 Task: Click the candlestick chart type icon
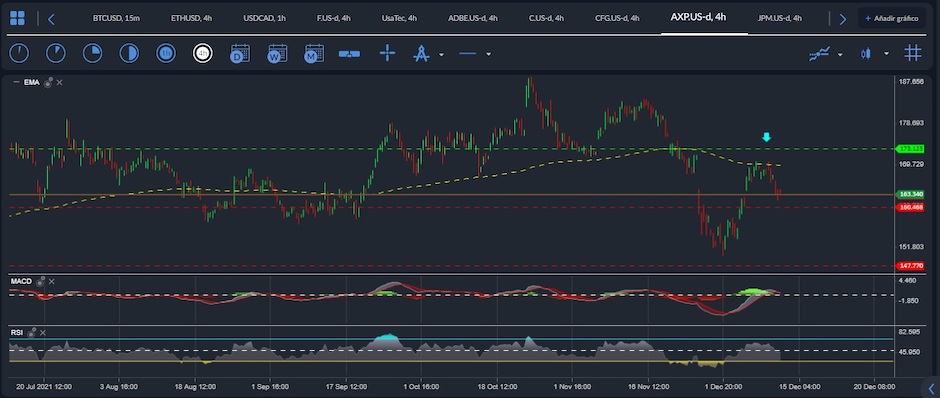point(866,54)
